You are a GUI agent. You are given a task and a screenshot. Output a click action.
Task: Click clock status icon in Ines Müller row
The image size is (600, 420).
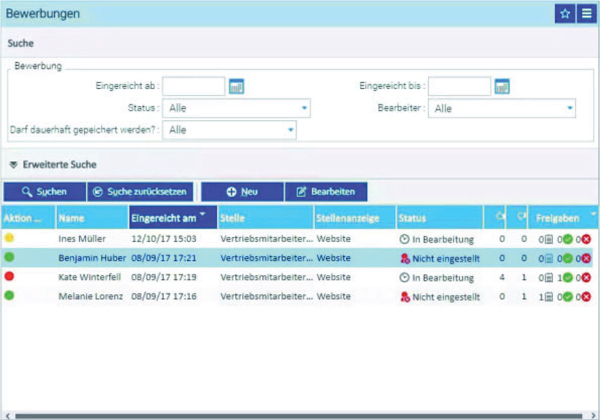click(404, 239)
